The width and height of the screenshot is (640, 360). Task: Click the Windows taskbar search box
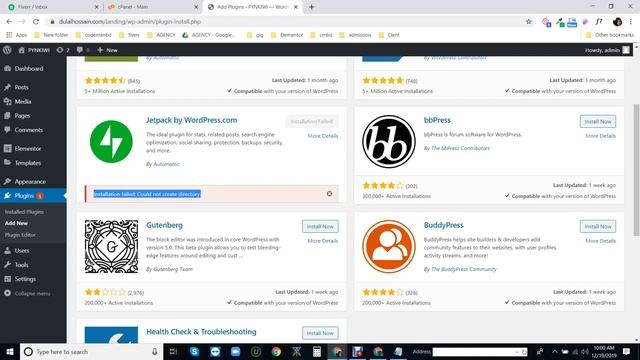(x=91, y=351)
